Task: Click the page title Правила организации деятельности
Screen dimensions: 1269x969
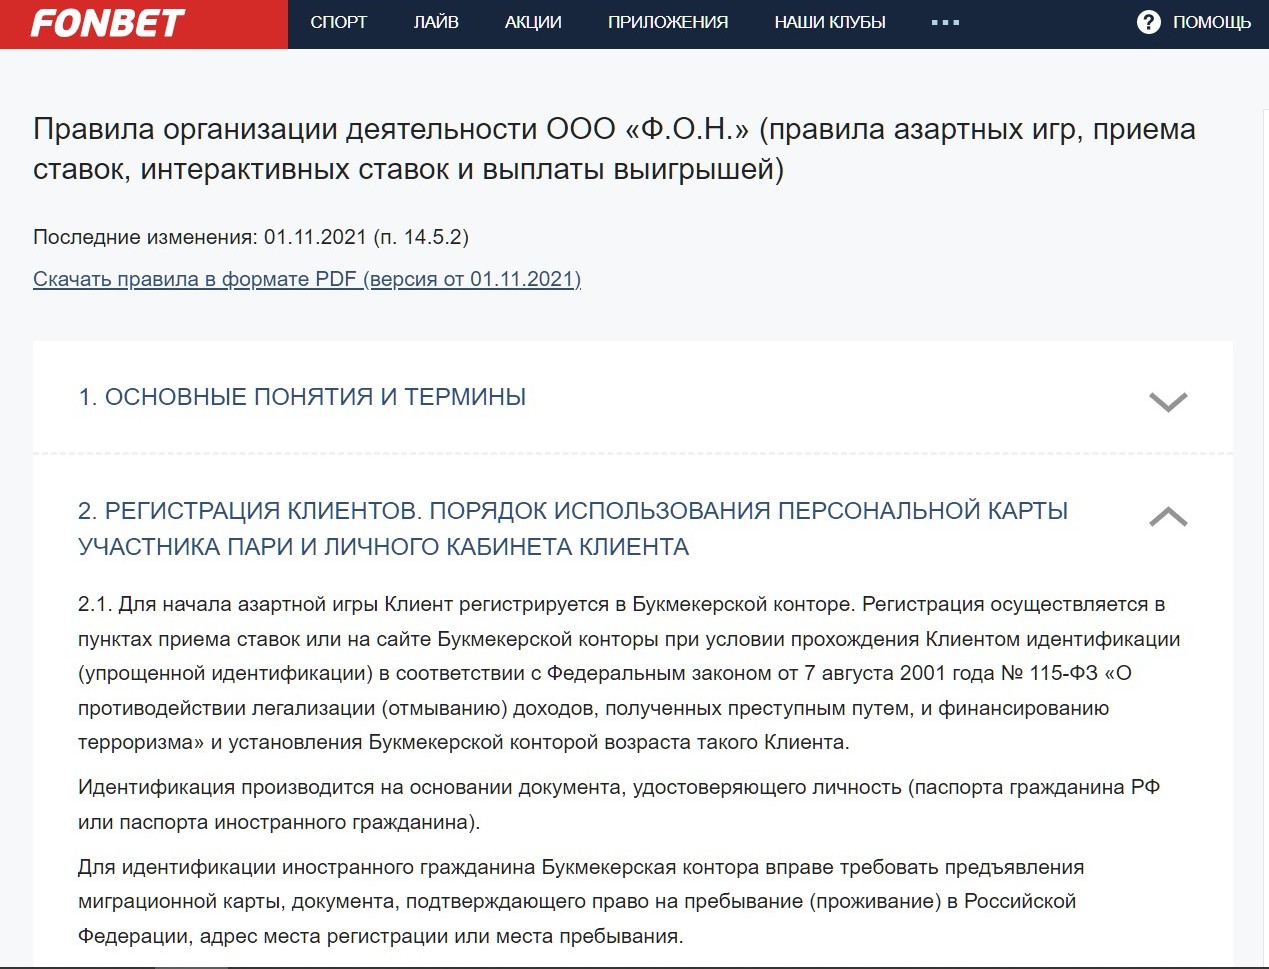Action: click(614, 149)
